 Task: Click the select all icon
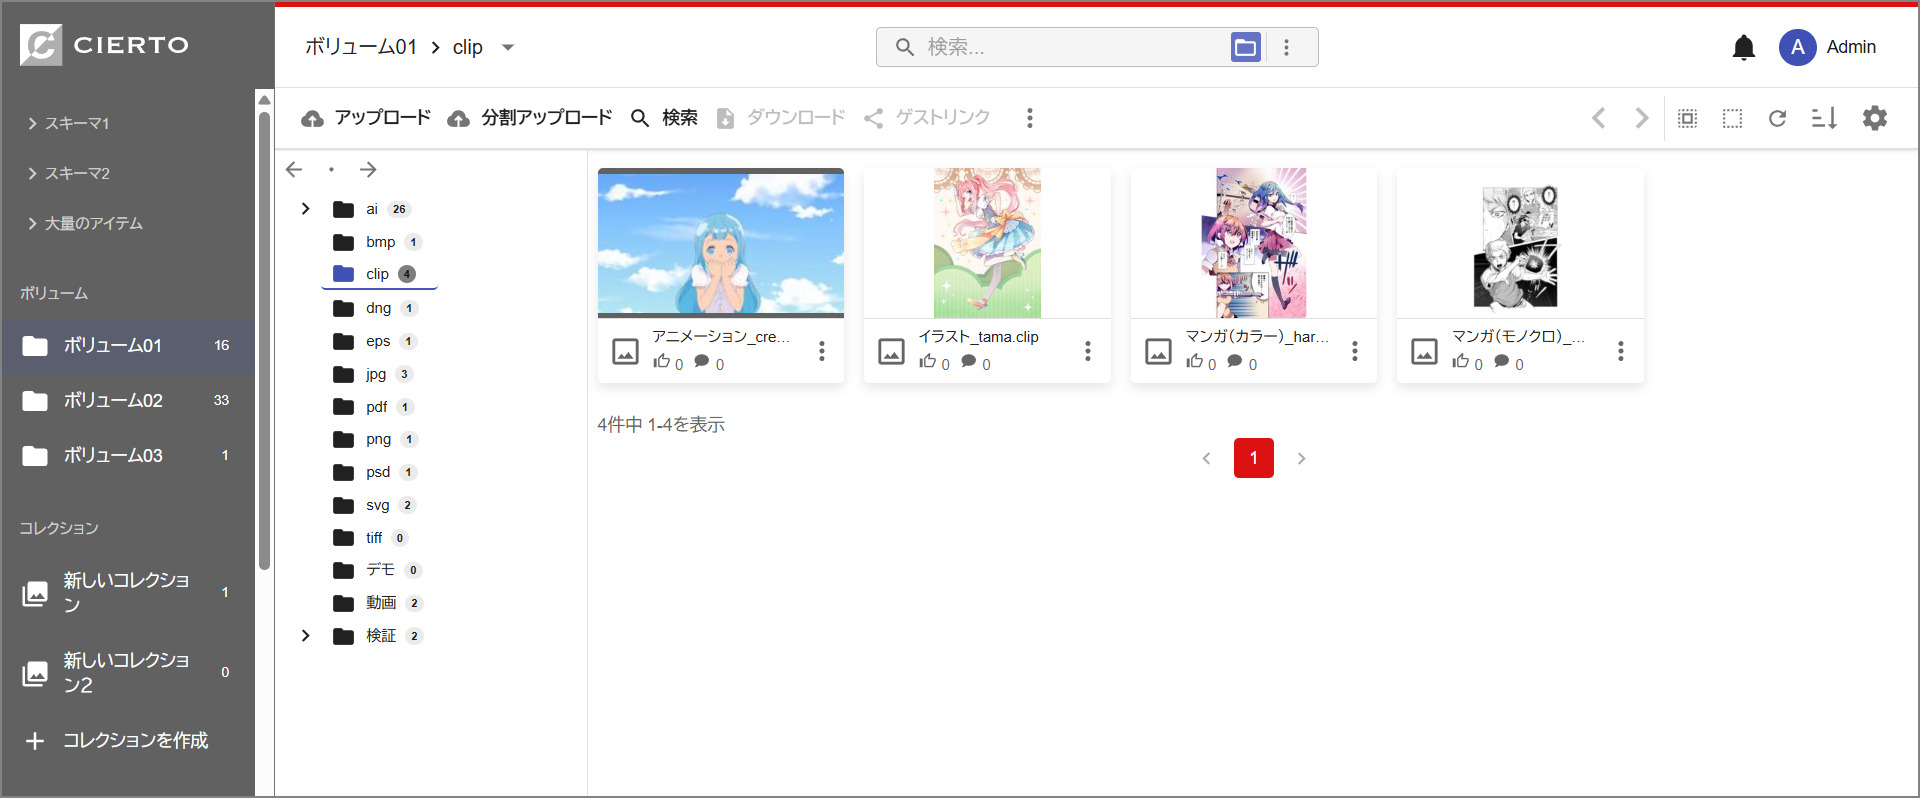tap(1687, 118)
